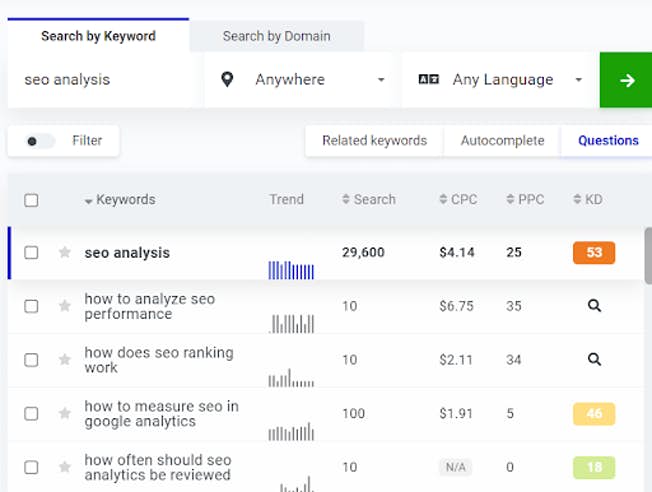This screenshot has width=652, height=492.
Task: Favorite 'how to analyze seo performance' keyword
Action: pos(65,306)
